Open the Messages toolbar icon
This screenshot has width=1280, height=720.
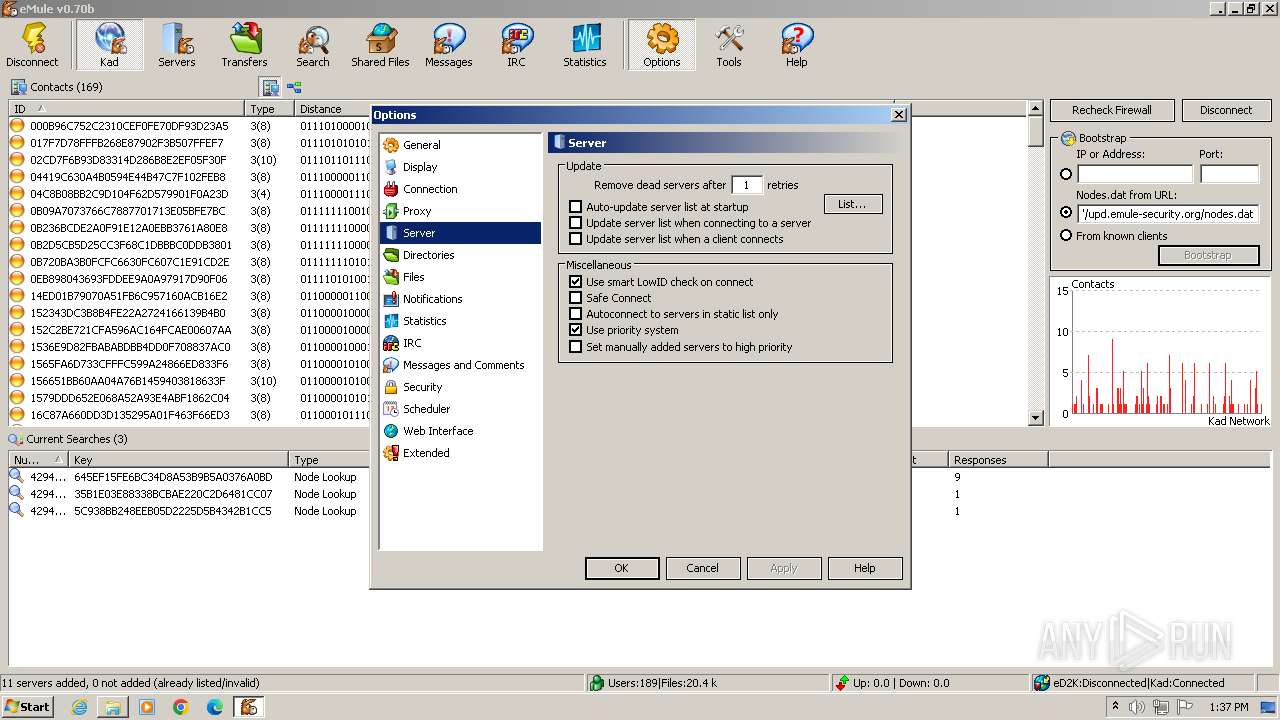click(449, 45)
